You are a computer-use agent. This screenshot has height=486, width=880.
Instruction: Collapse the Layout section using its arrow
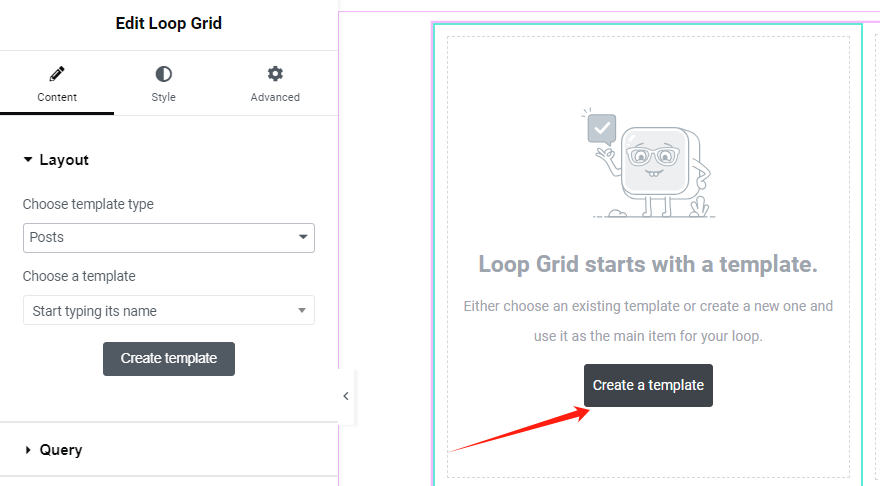pos(28,160)
